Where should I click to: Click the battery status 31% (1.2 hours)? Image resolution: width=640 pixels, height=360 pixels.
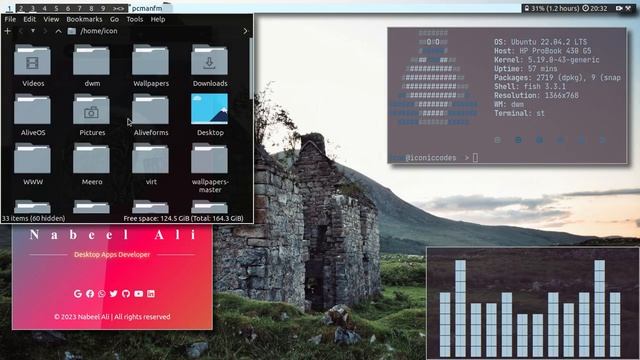click(551, 8)
